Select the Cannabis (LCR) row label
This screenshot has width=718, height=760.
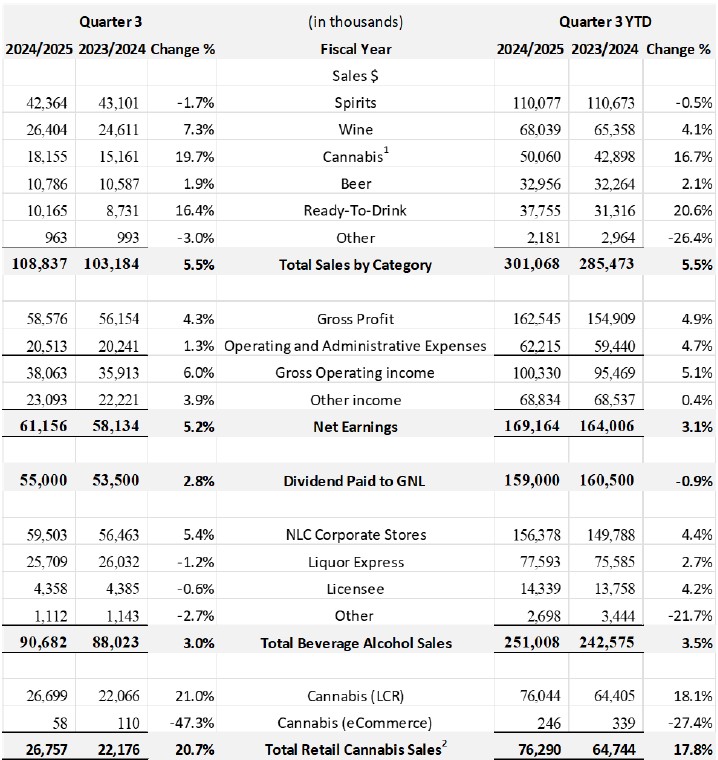[x=355, y=697]
